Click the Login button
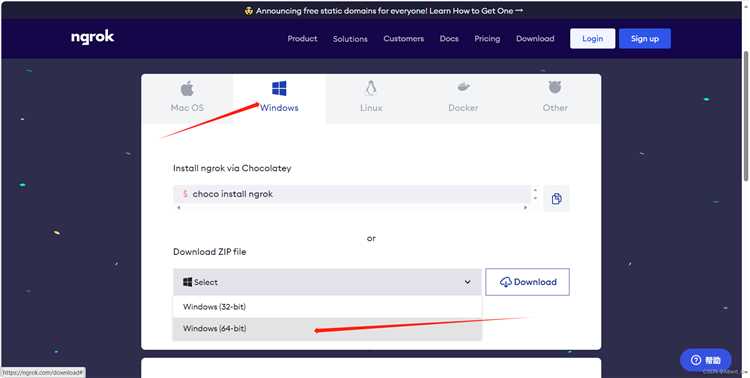This screenshot has width=750, height=378. [593, 39]
